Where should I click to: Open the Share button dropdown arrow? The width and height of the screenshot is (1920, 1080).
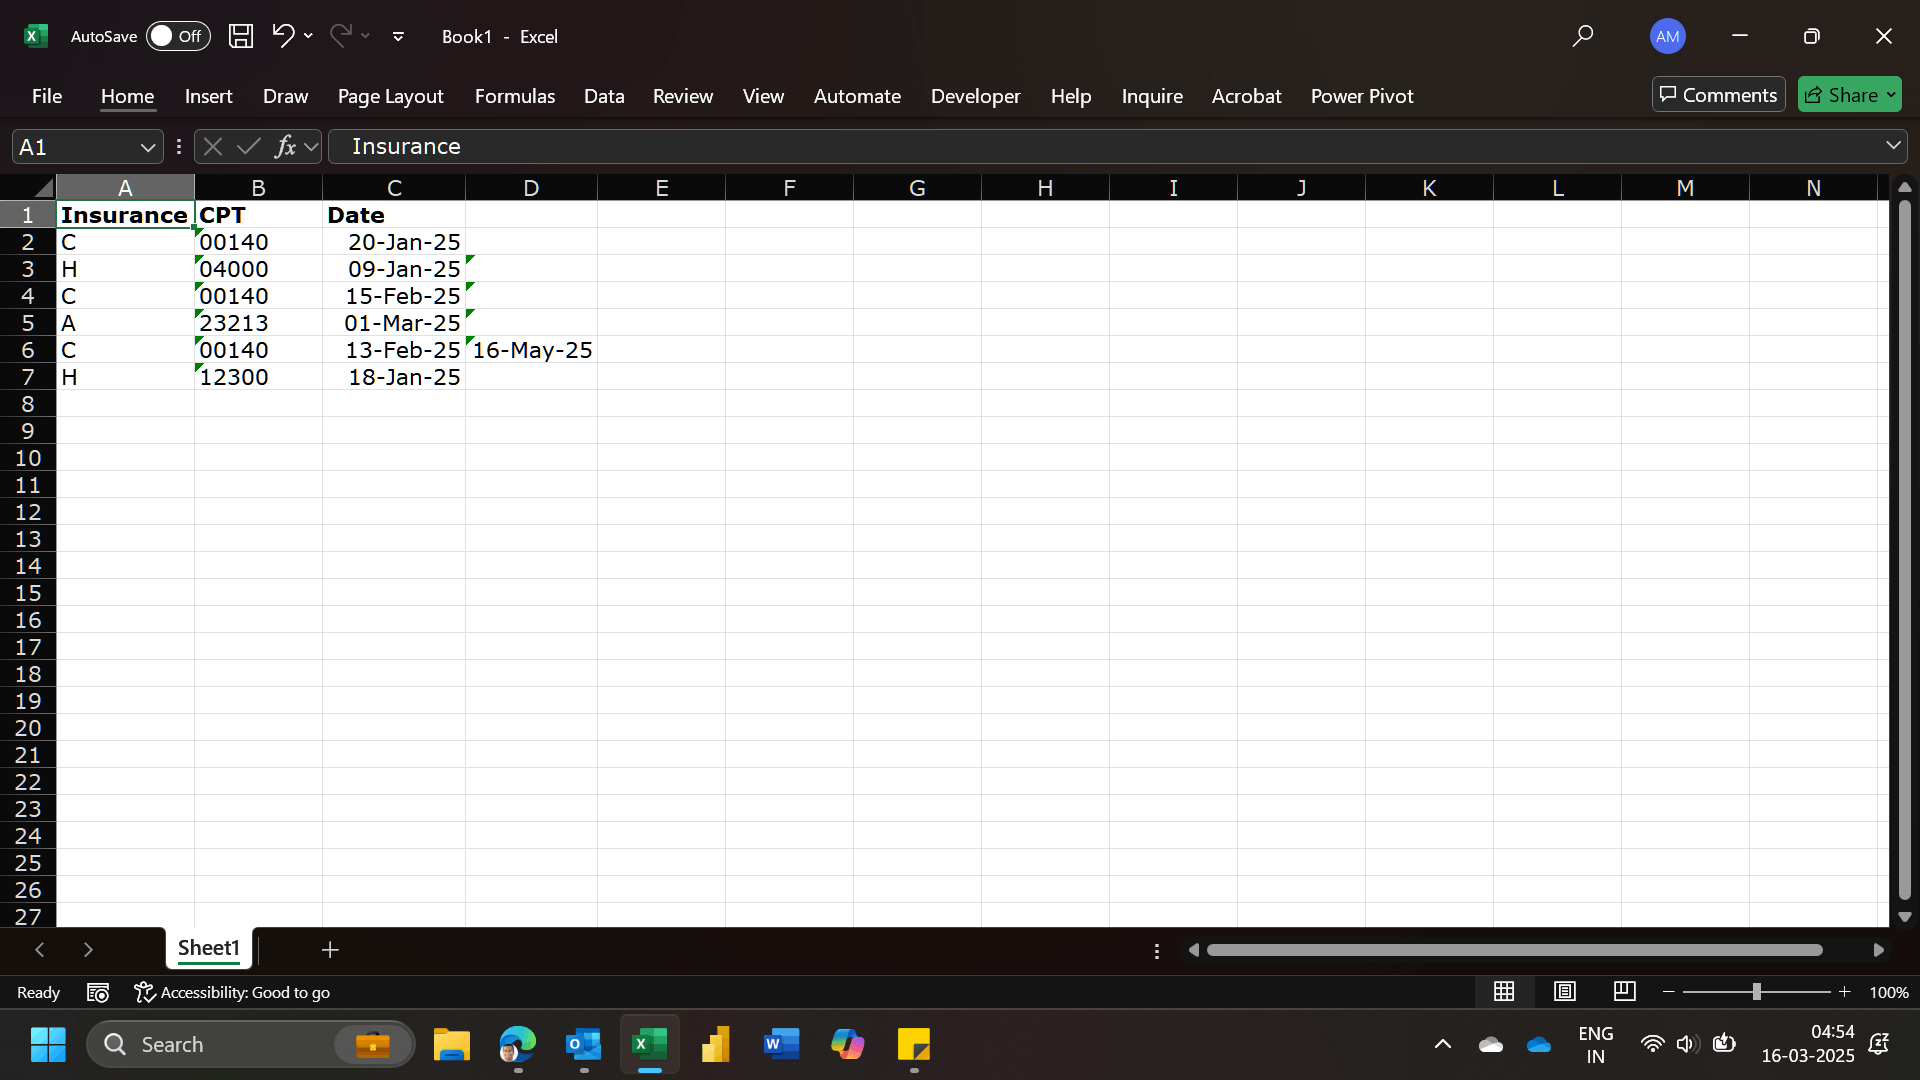(1891, 95)
